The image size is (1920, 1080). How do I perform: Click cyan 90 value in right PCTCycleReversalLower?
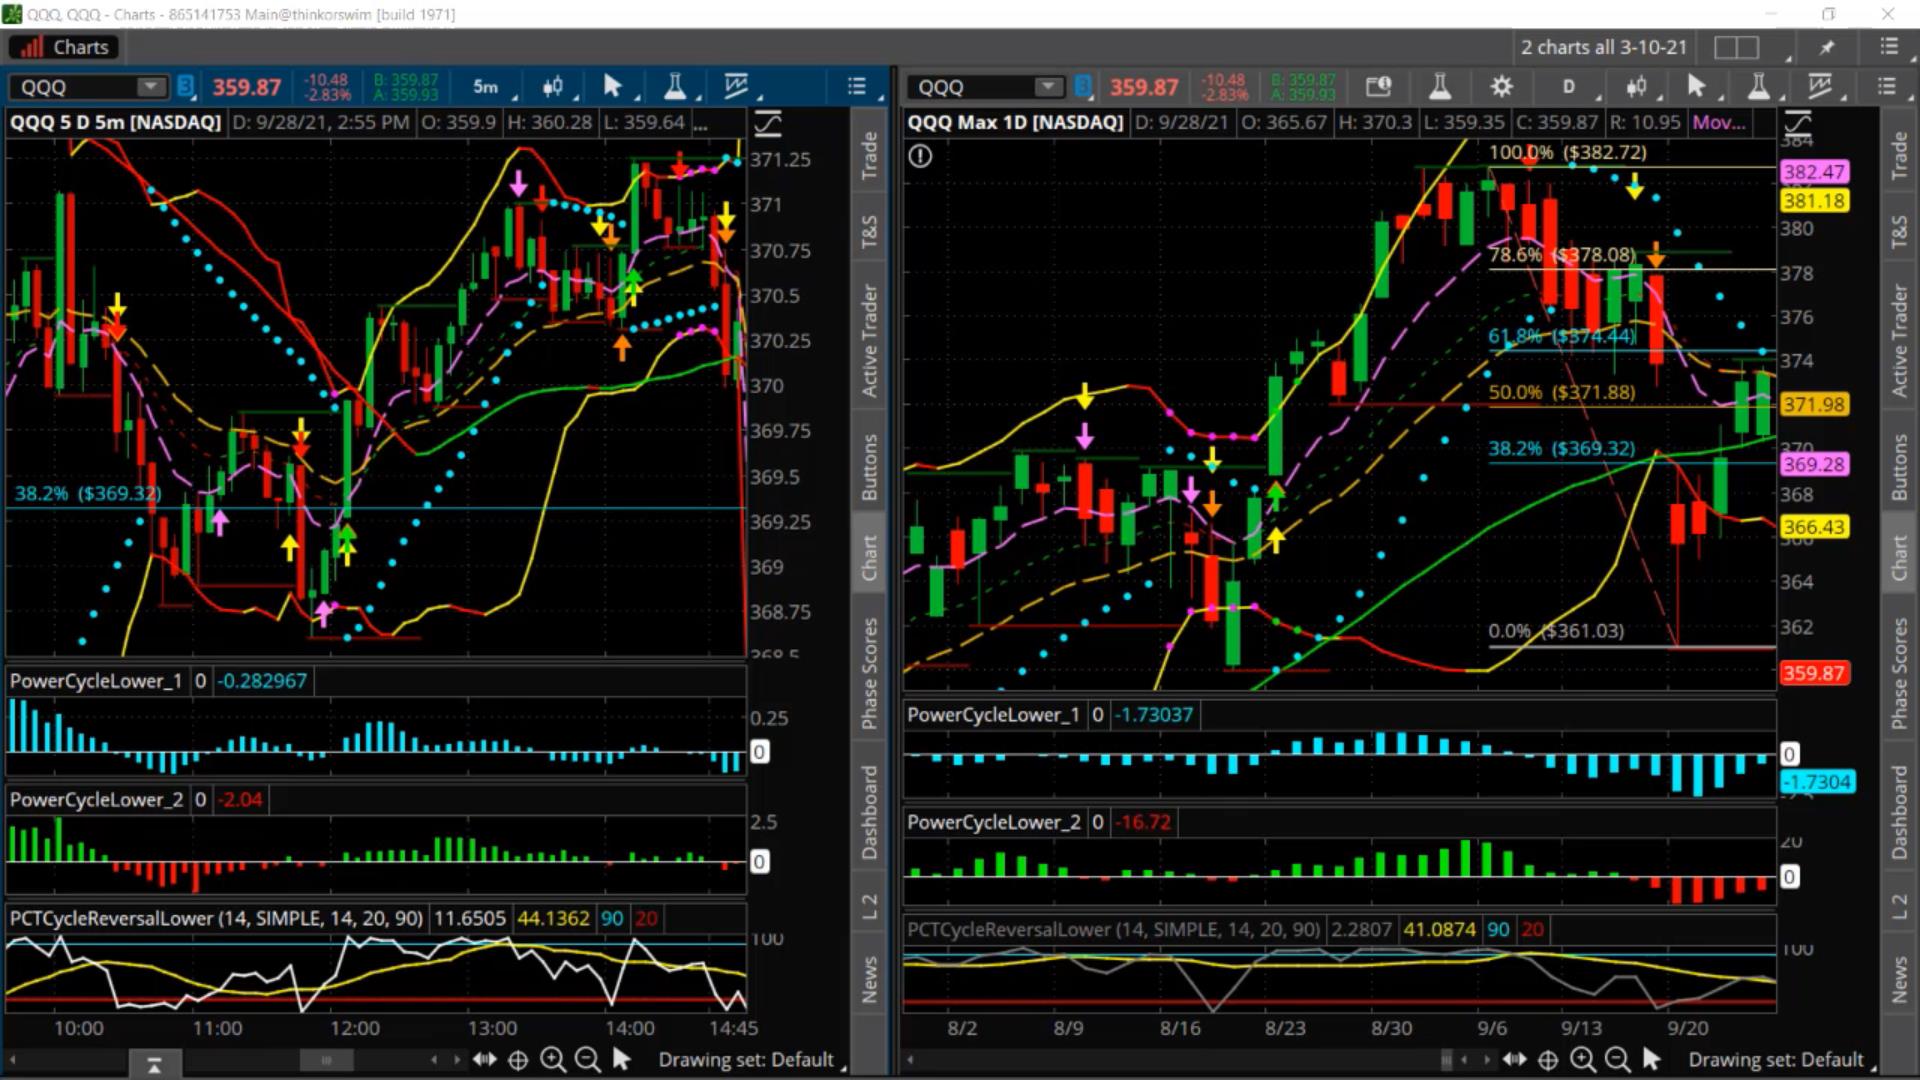tap(1498, 929)
